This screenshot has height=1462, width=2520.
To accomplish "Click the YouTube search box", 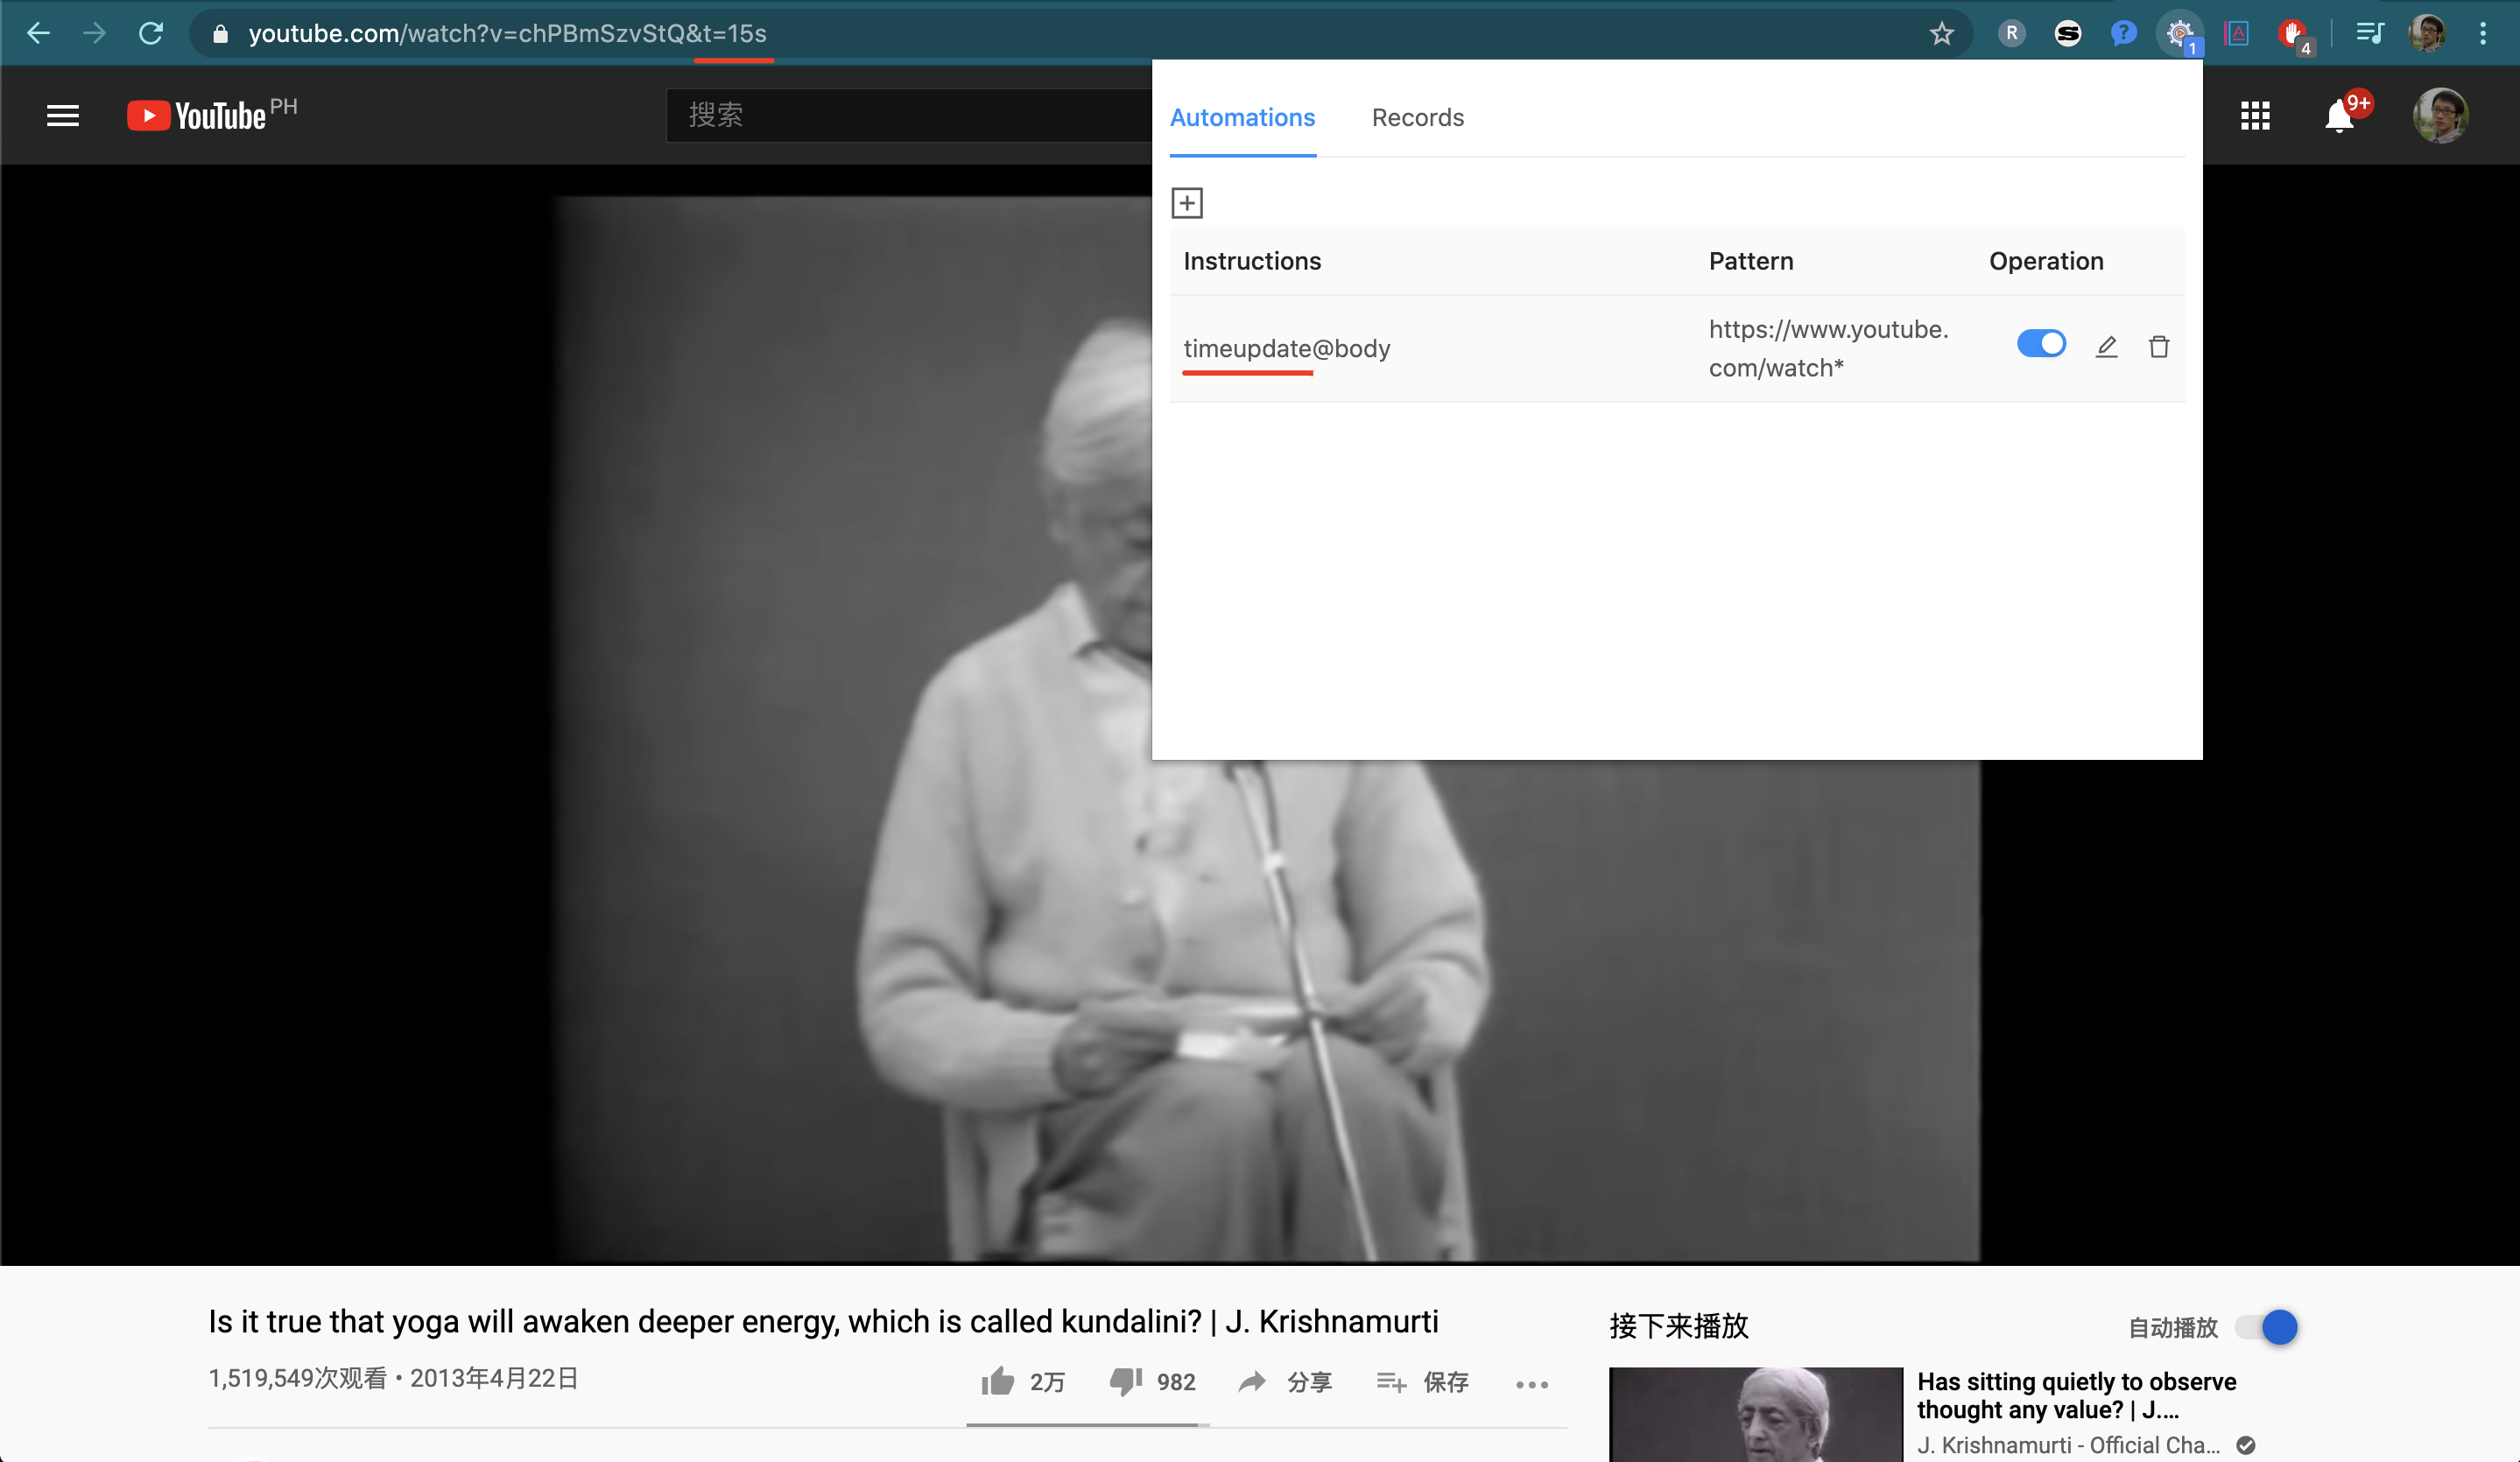I will [905, 115].
